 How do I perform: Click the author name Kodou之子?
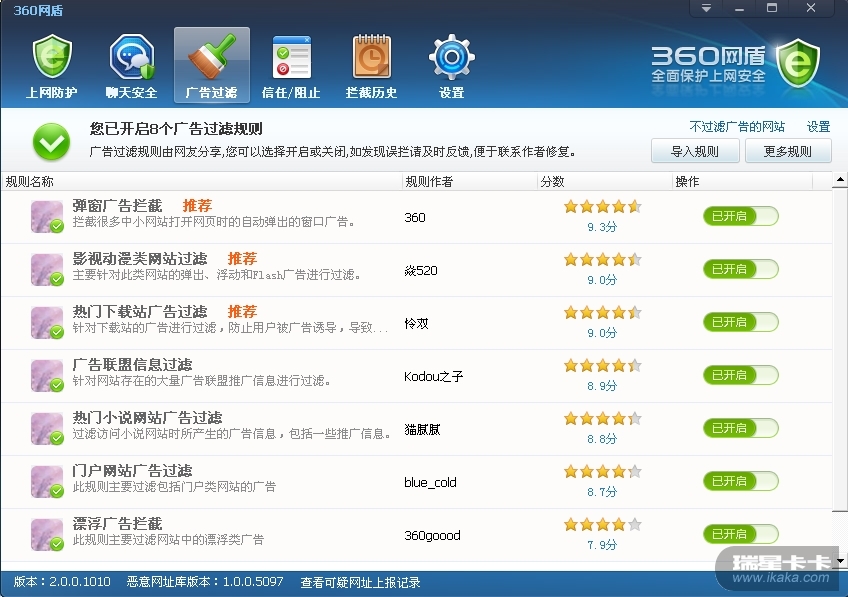click(x=433, y=376)
